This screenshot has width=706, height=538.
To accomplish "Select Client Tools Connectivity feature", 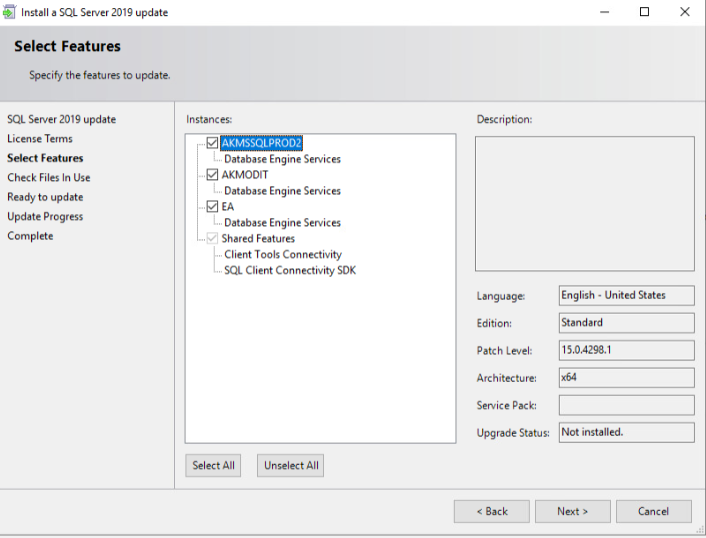I will [283, 254].
